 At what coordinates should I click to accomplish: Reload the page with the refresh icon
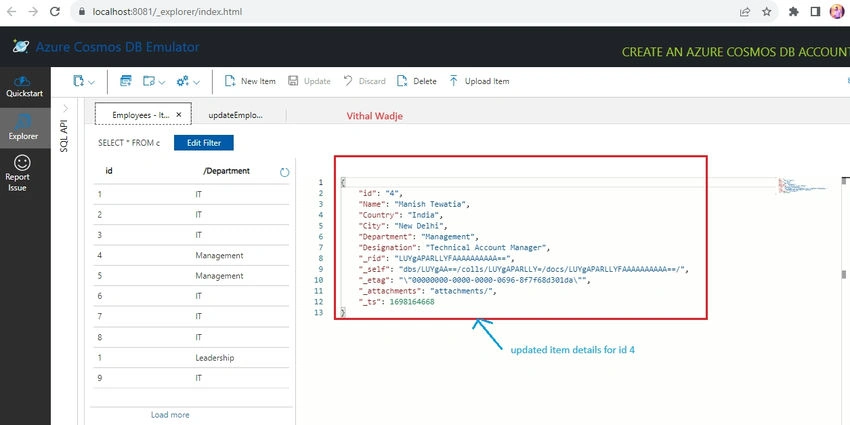pyautogui.click(x=55, y=11)
